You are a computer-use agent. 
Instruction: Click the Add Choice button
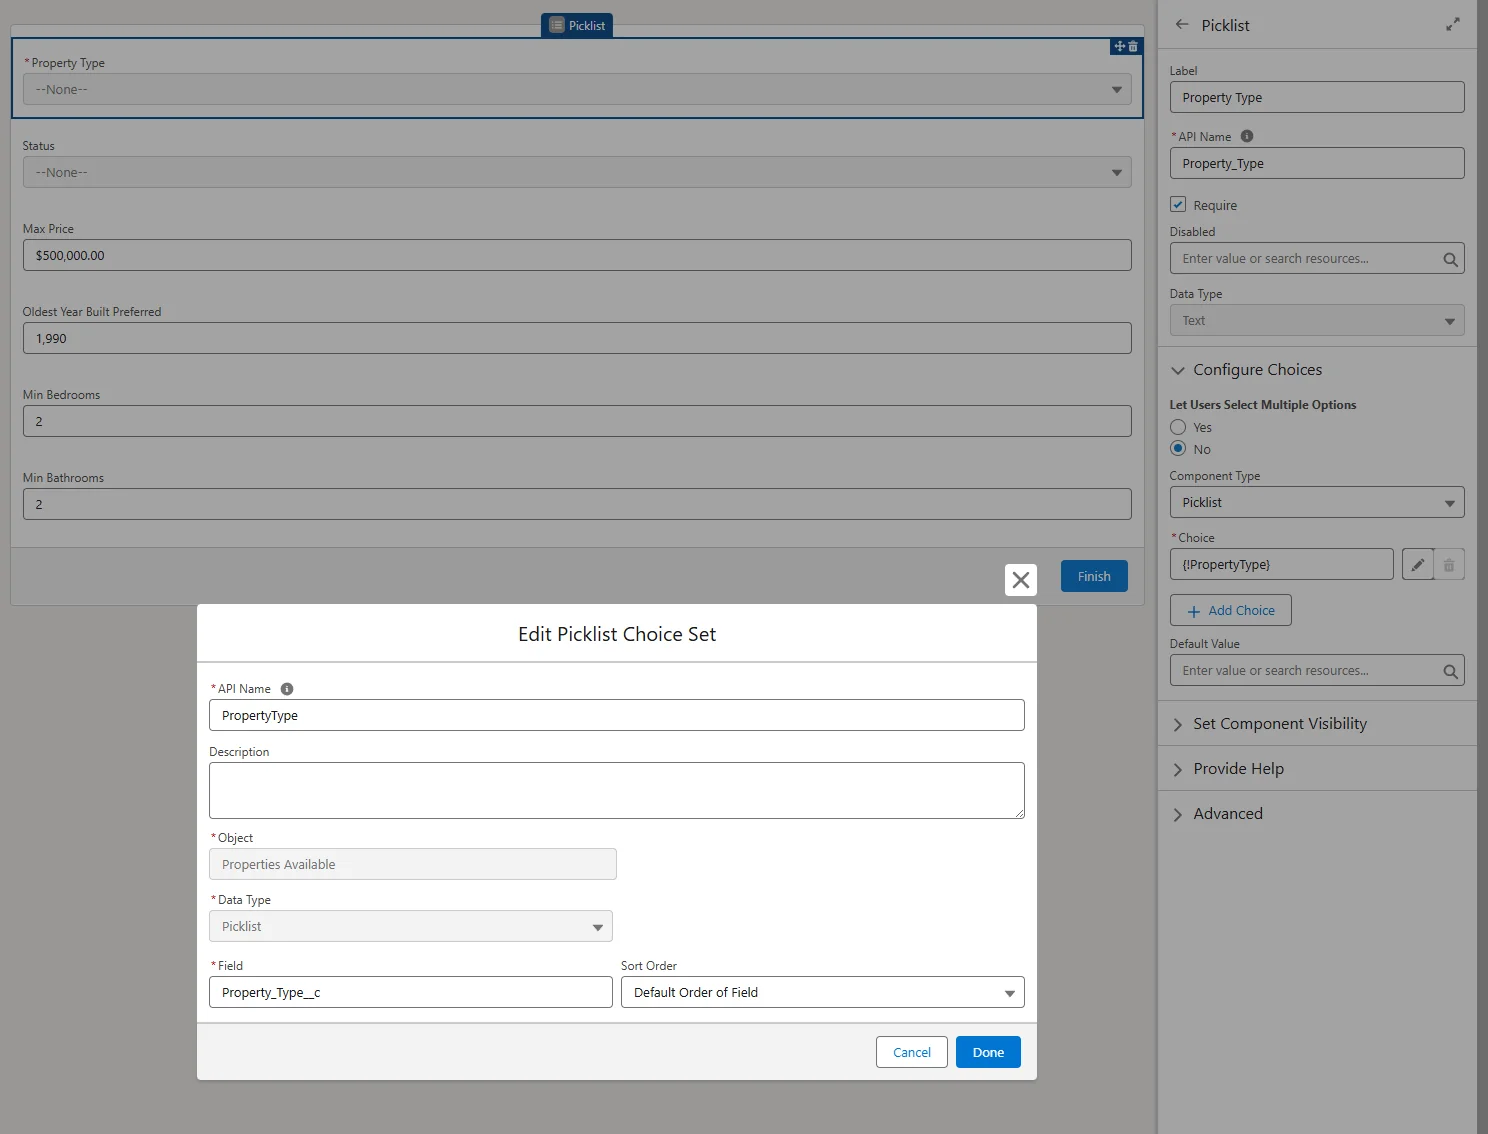coord(1231,610)
